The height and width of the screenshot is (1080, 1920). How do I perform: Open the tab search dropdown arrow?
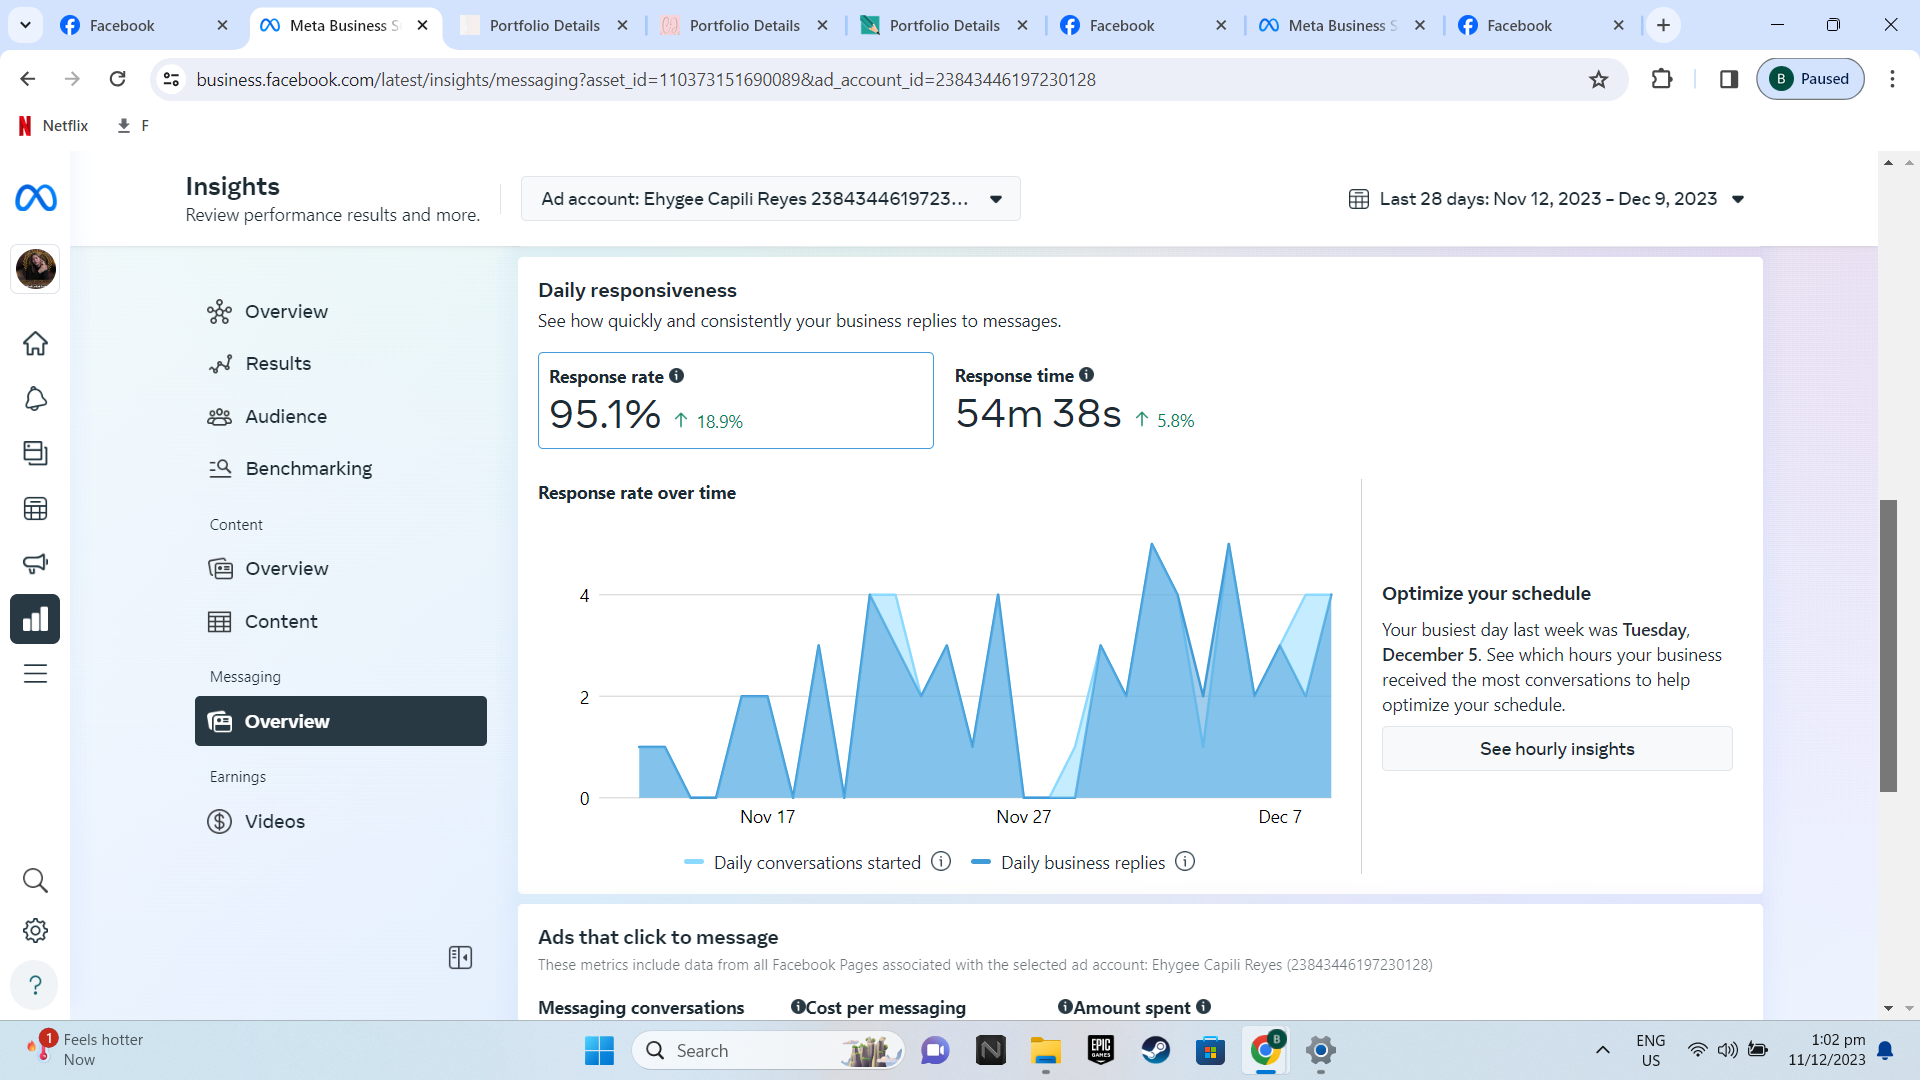(x=25, y=25)
